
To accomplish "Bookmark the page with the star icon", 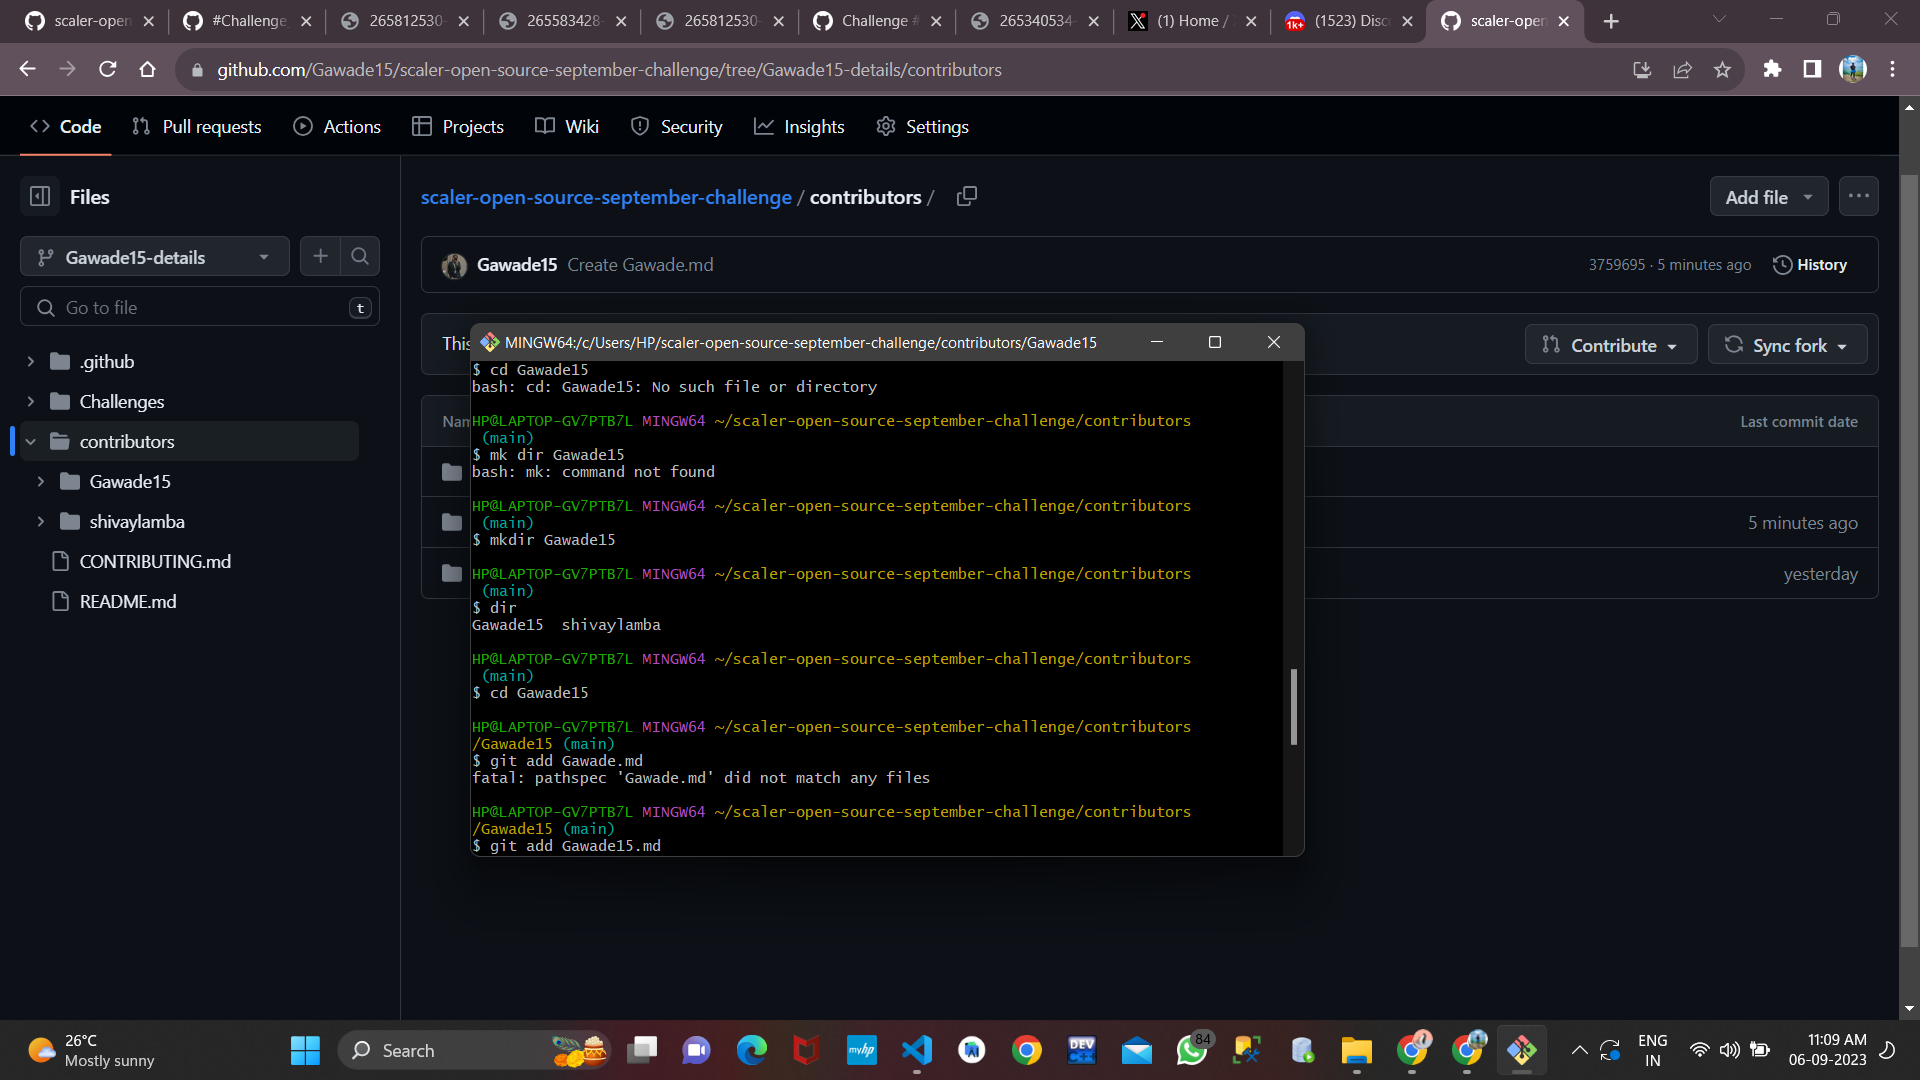I will tap(1722, 69).
